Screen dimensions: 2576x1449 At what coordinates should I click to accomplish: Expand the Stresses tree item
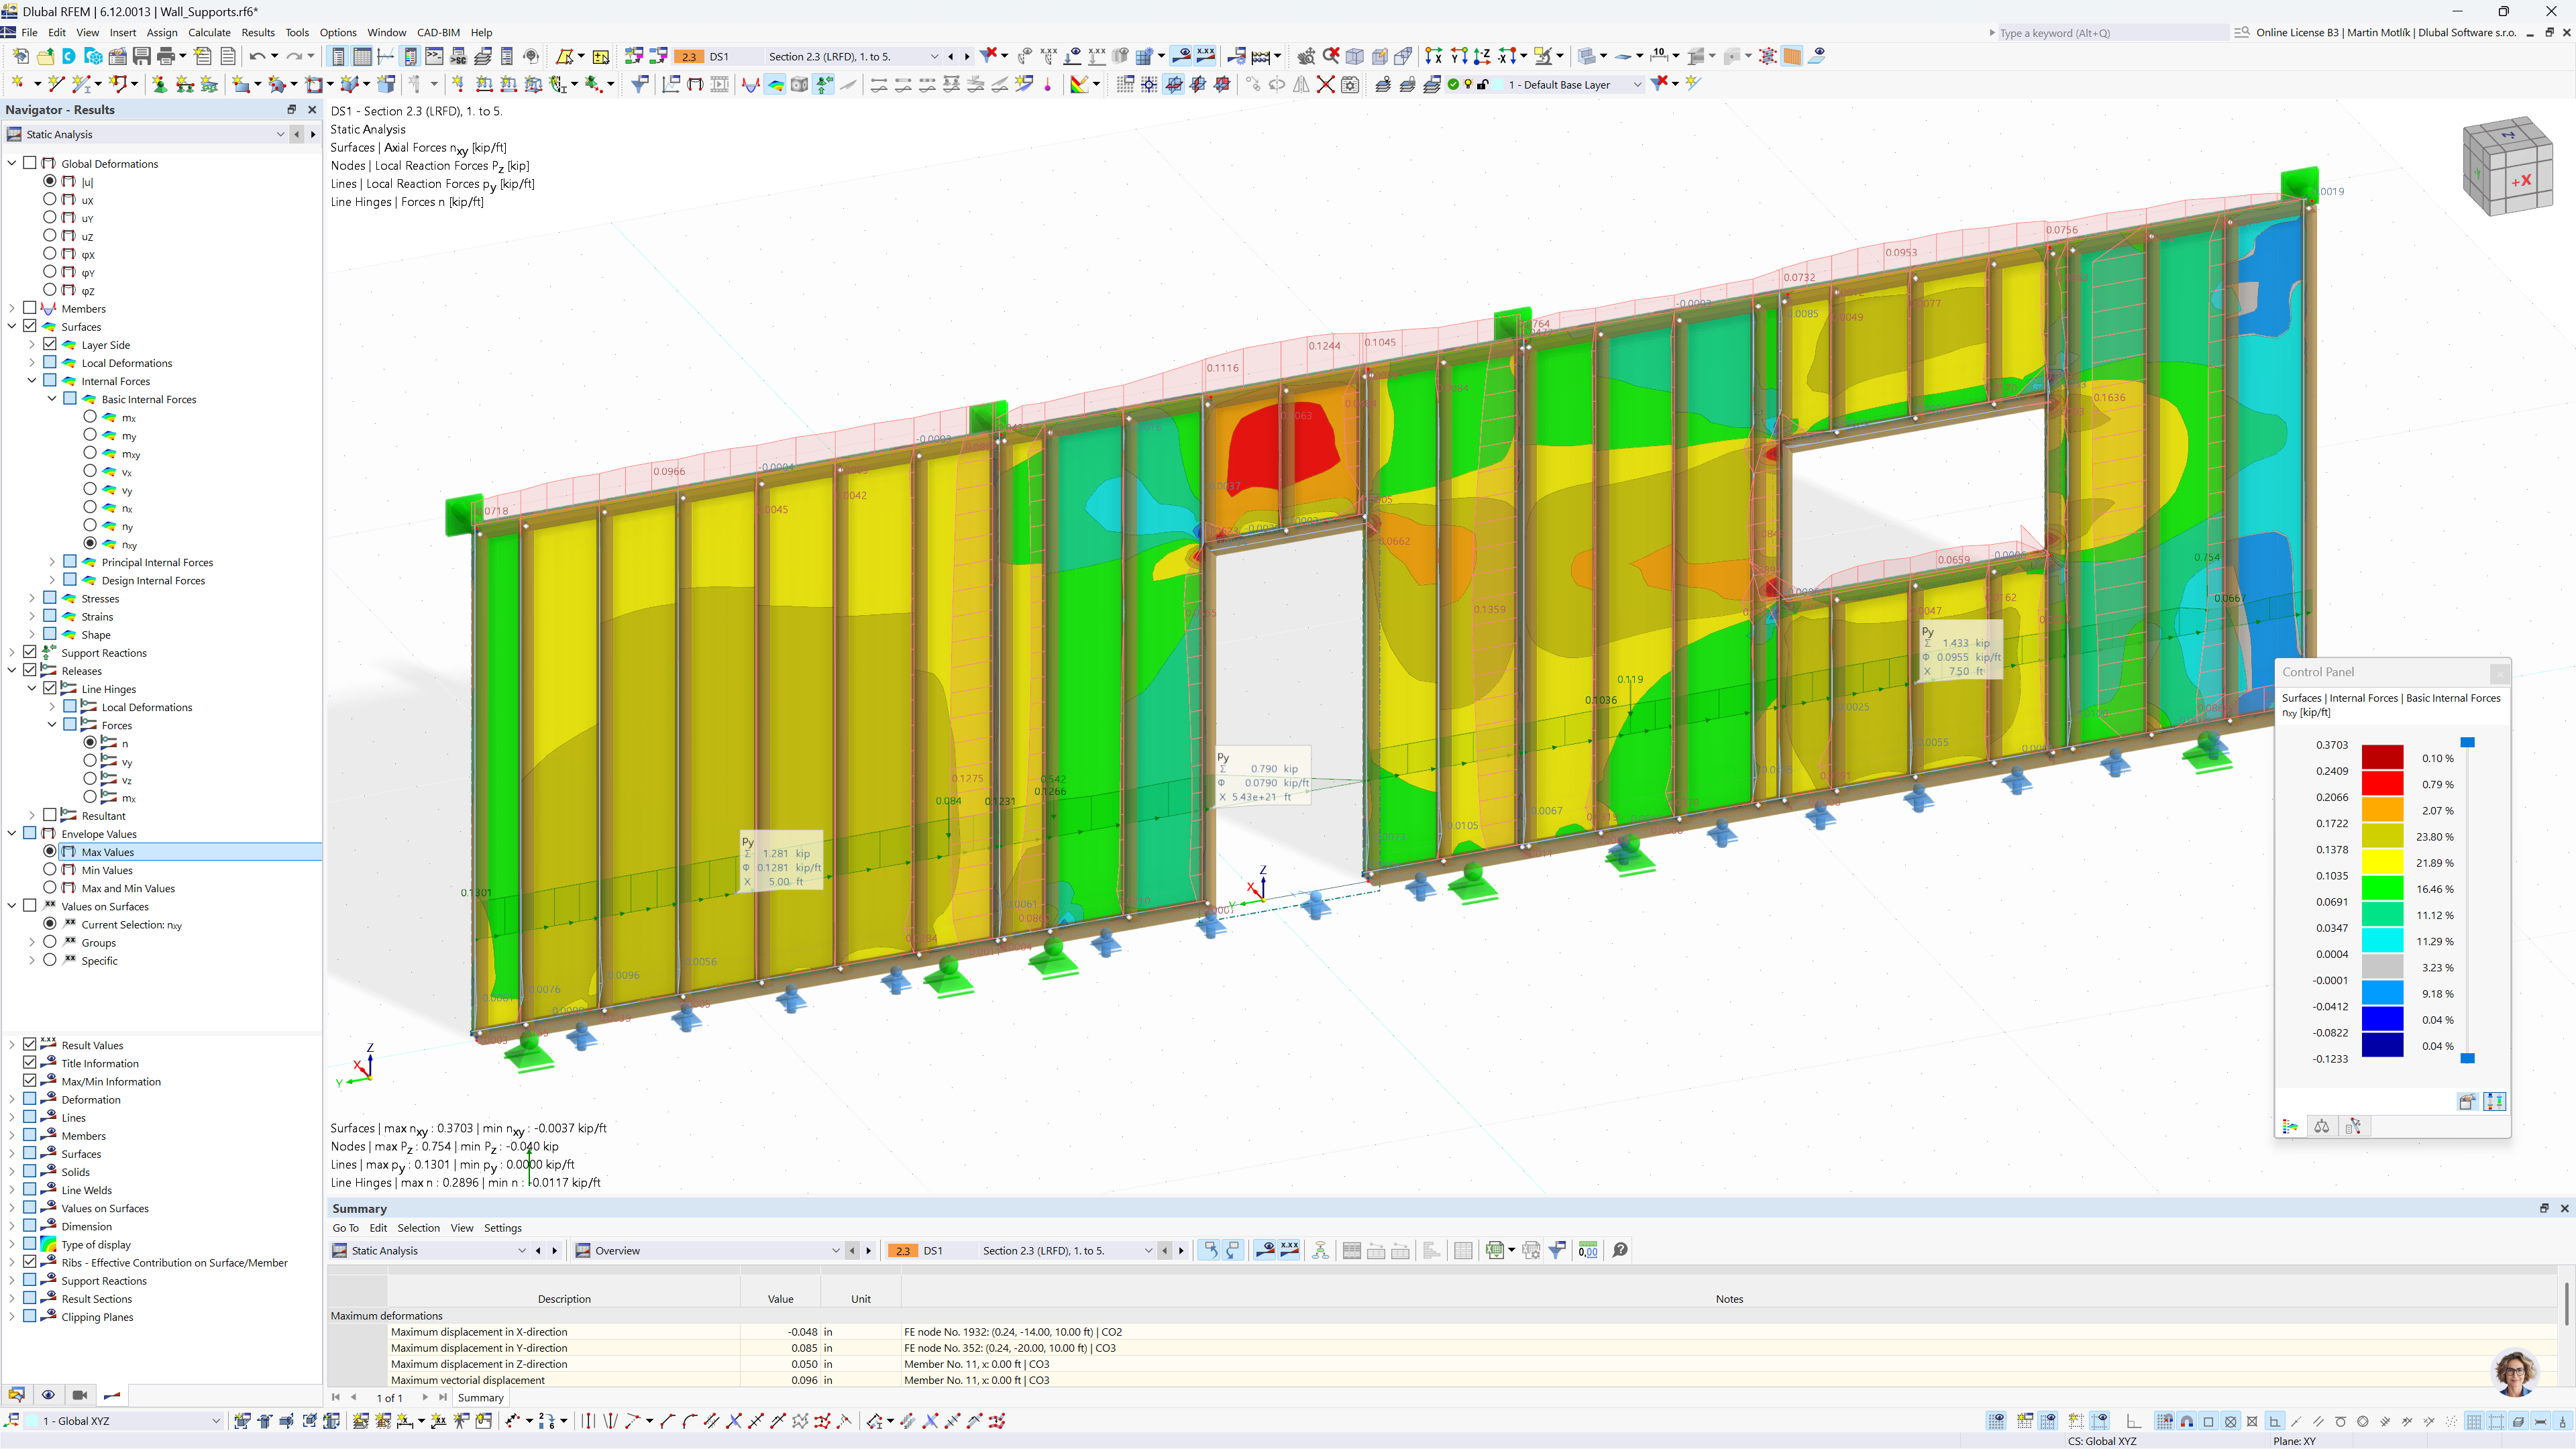point(32,598)
